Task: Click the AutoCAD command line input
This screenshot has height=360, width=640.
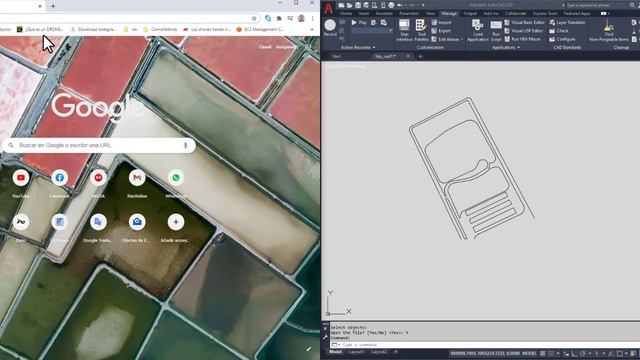Action: 486,345
